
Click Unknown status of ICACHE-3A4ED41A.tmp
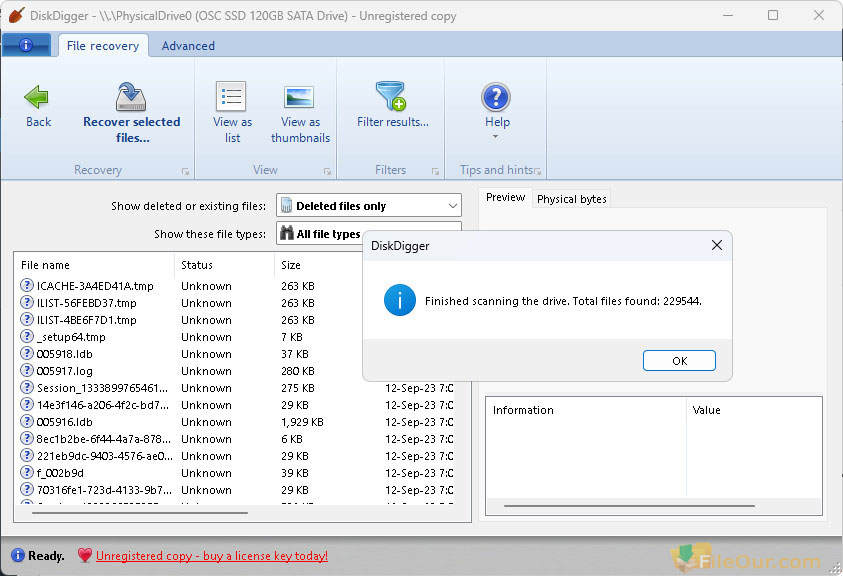pyautogui.click(x=206, y=286)
